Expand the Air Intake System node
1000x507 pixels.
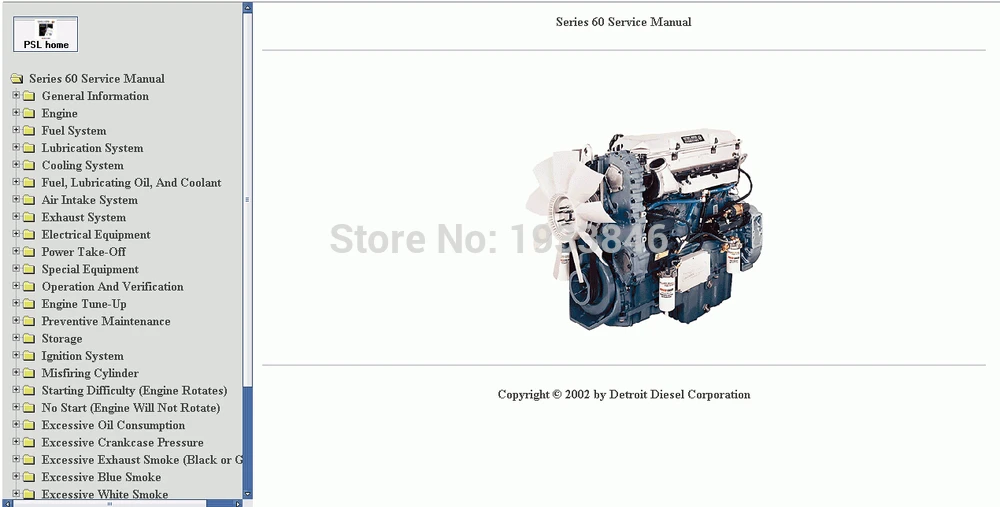[16, 199]
